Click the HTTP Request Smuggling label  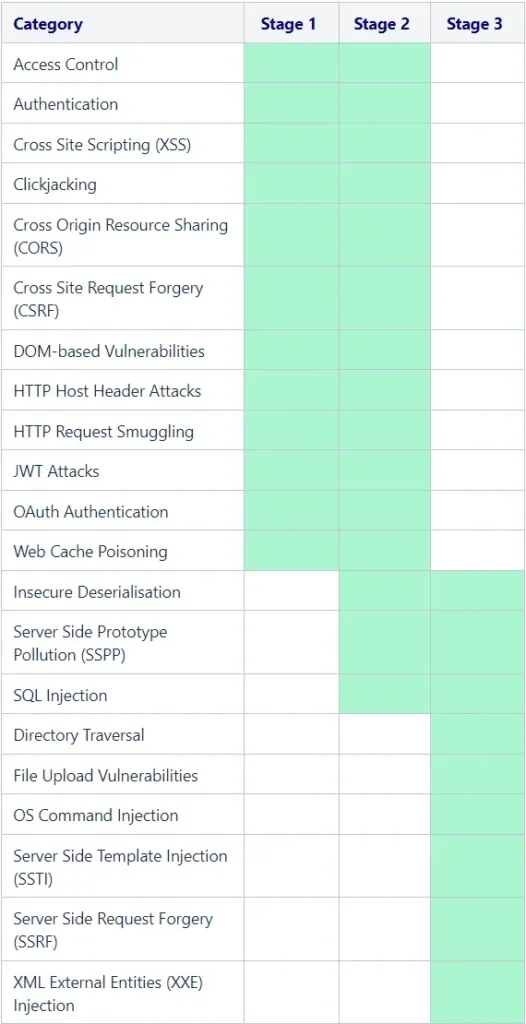click(103, 432)
